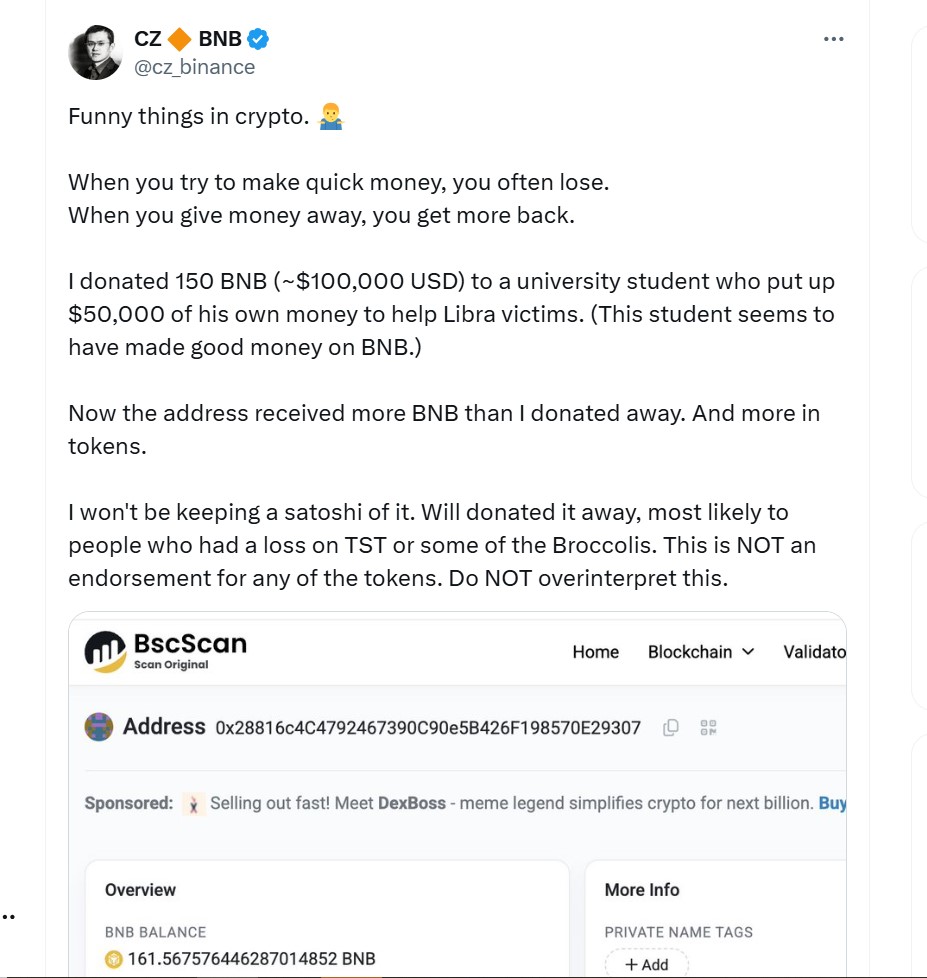927x978 pixels.
Task: Show the address QR code
Action: [x=709, y=727]
